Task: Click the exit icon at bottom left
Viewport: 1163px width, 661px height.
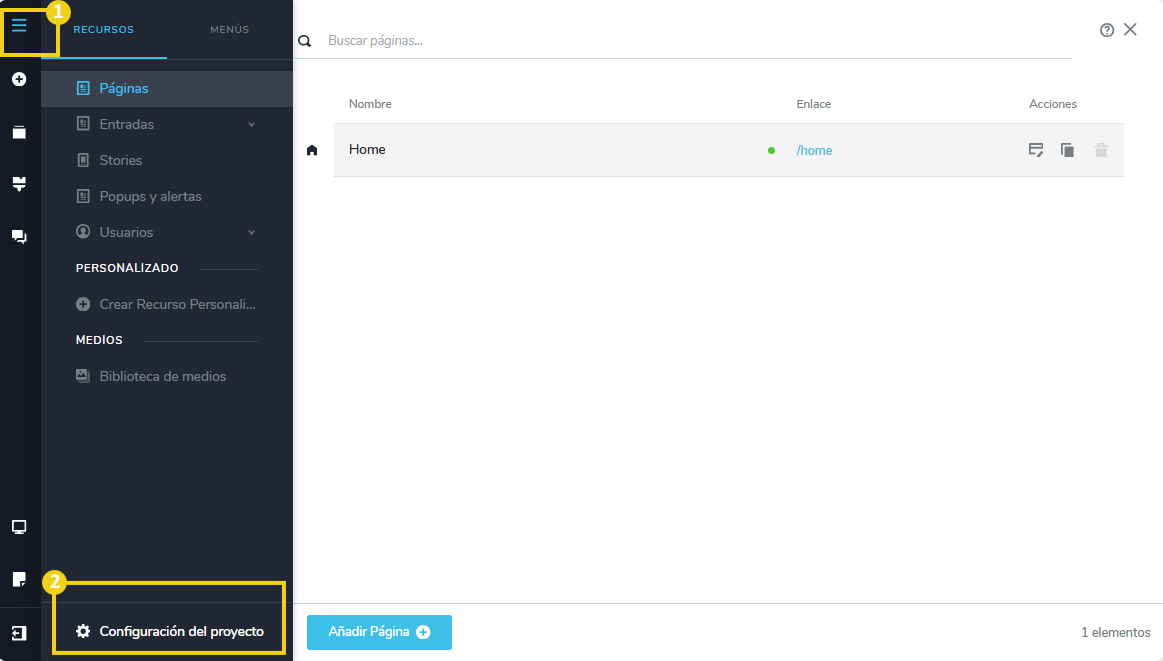Action: tap(19, 633)
